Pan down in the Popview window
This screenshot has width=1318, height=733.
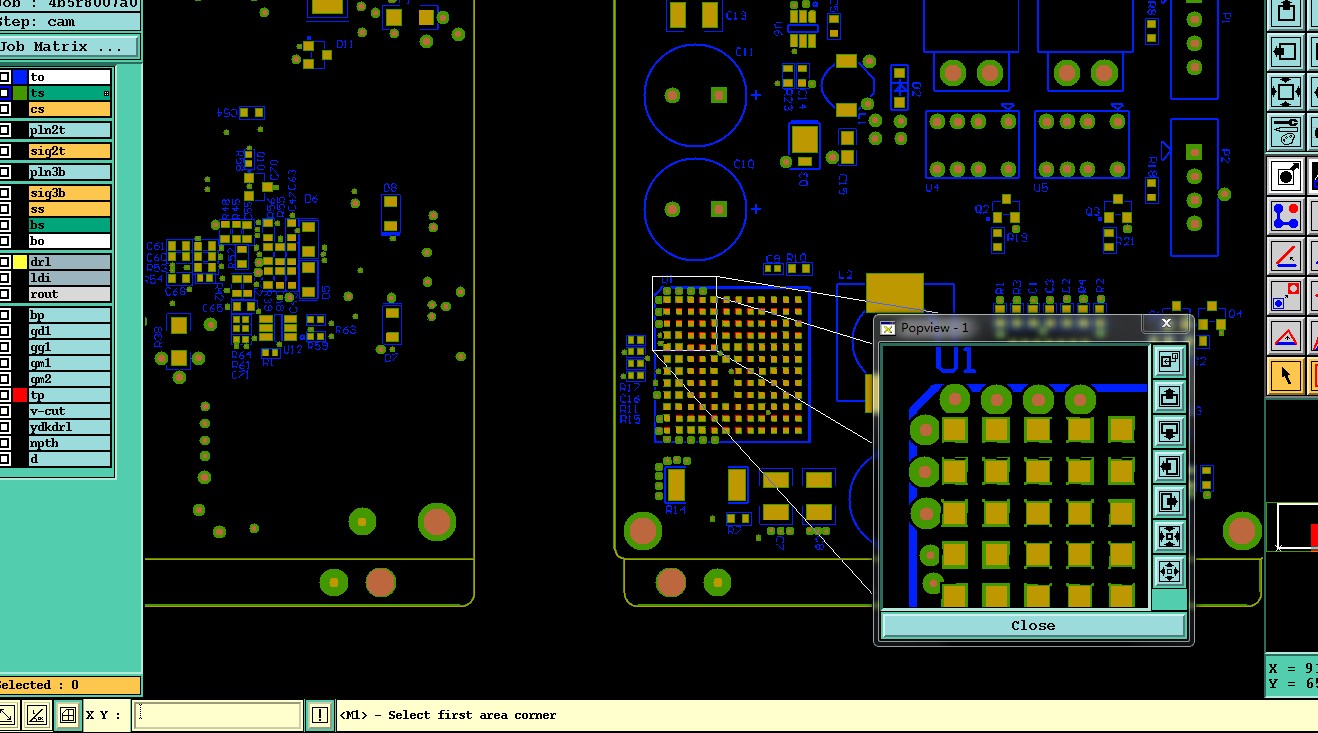pos(1169,431)
